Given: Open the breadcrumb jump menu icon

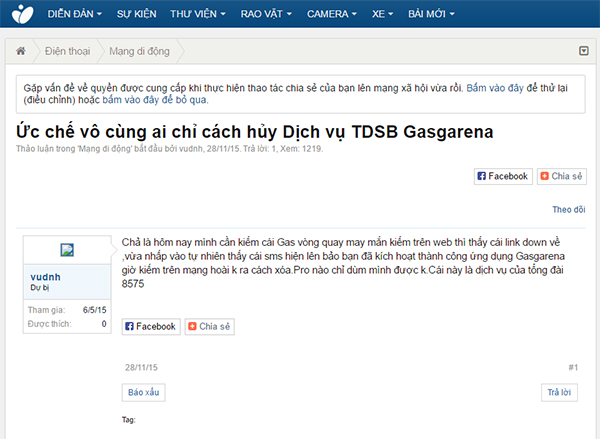Looking at the screenshot, I should 584,51.
